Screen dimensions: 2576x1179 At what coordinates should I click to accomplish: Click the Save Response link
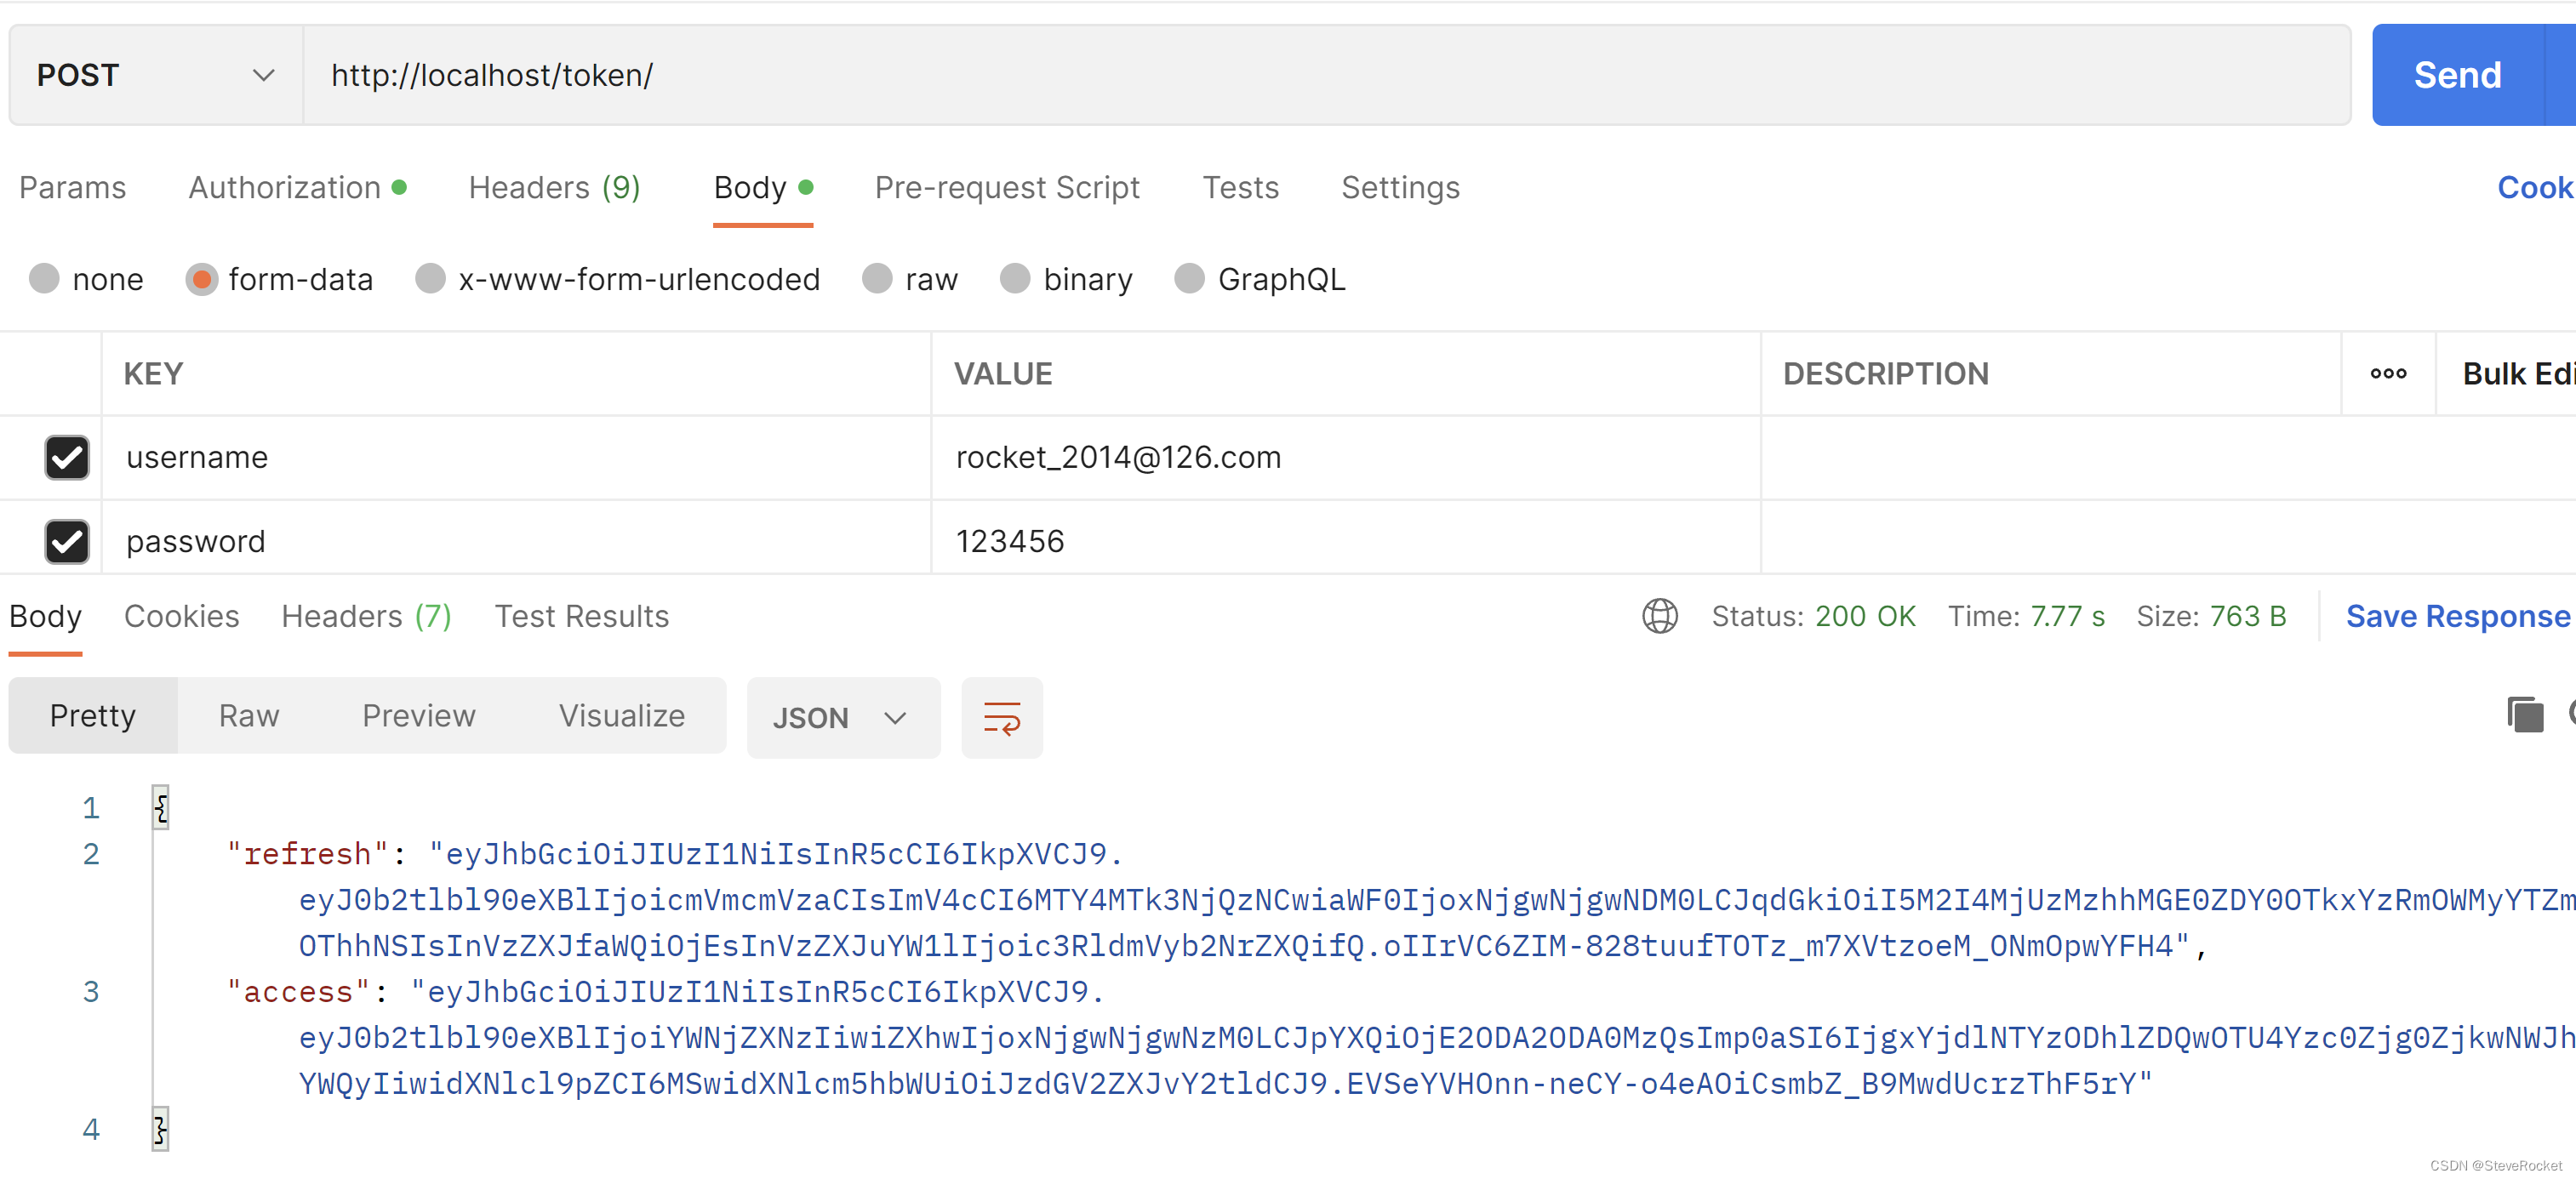pyautogui.click(x=2456, y=616)
